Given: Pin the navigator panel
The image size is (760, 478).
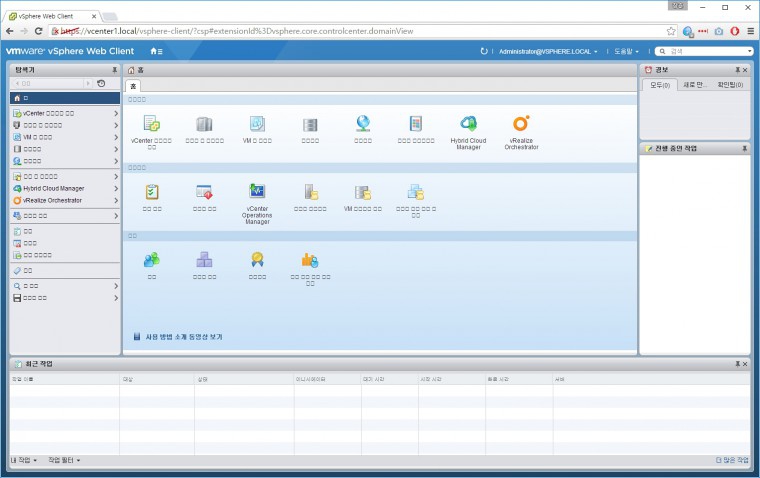Looking at the screenshot, I should (114, 70).
